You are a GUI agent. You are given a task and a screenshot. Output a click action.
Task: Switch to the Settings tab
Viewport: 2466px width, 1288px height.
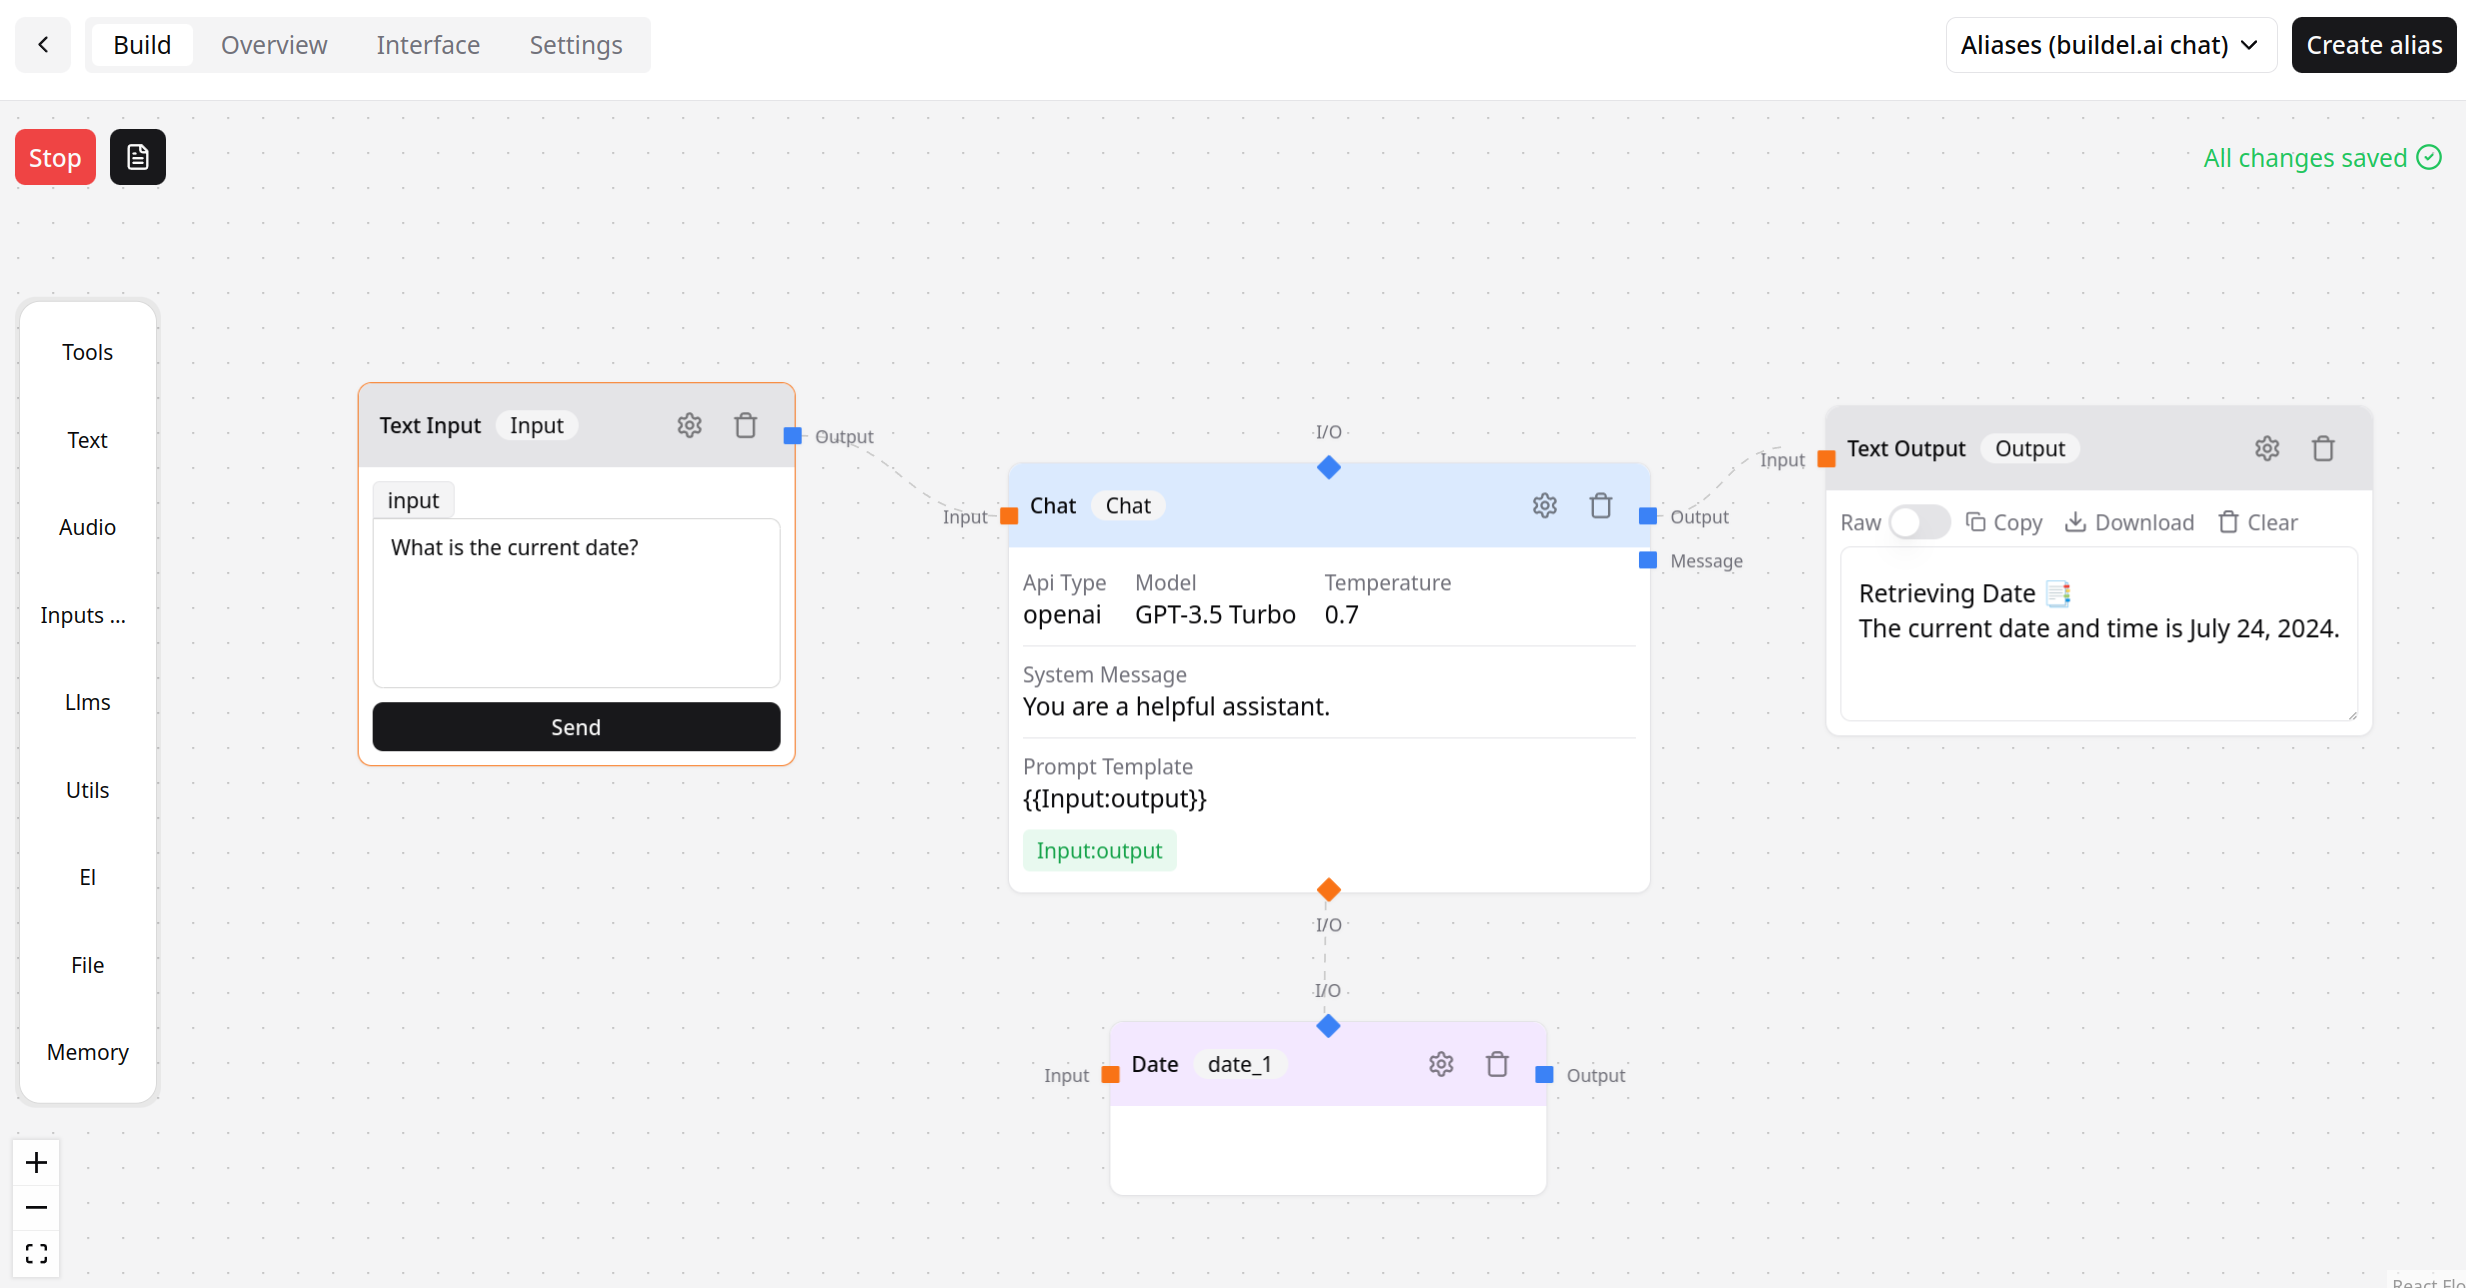click(576, 45)
